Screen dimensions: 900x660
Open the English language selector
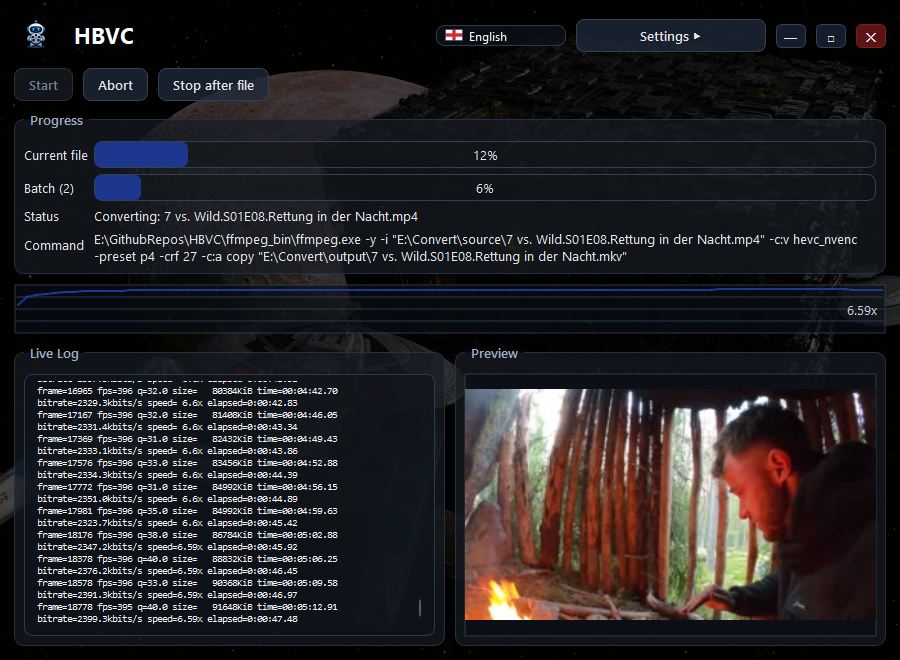(501, 36)
